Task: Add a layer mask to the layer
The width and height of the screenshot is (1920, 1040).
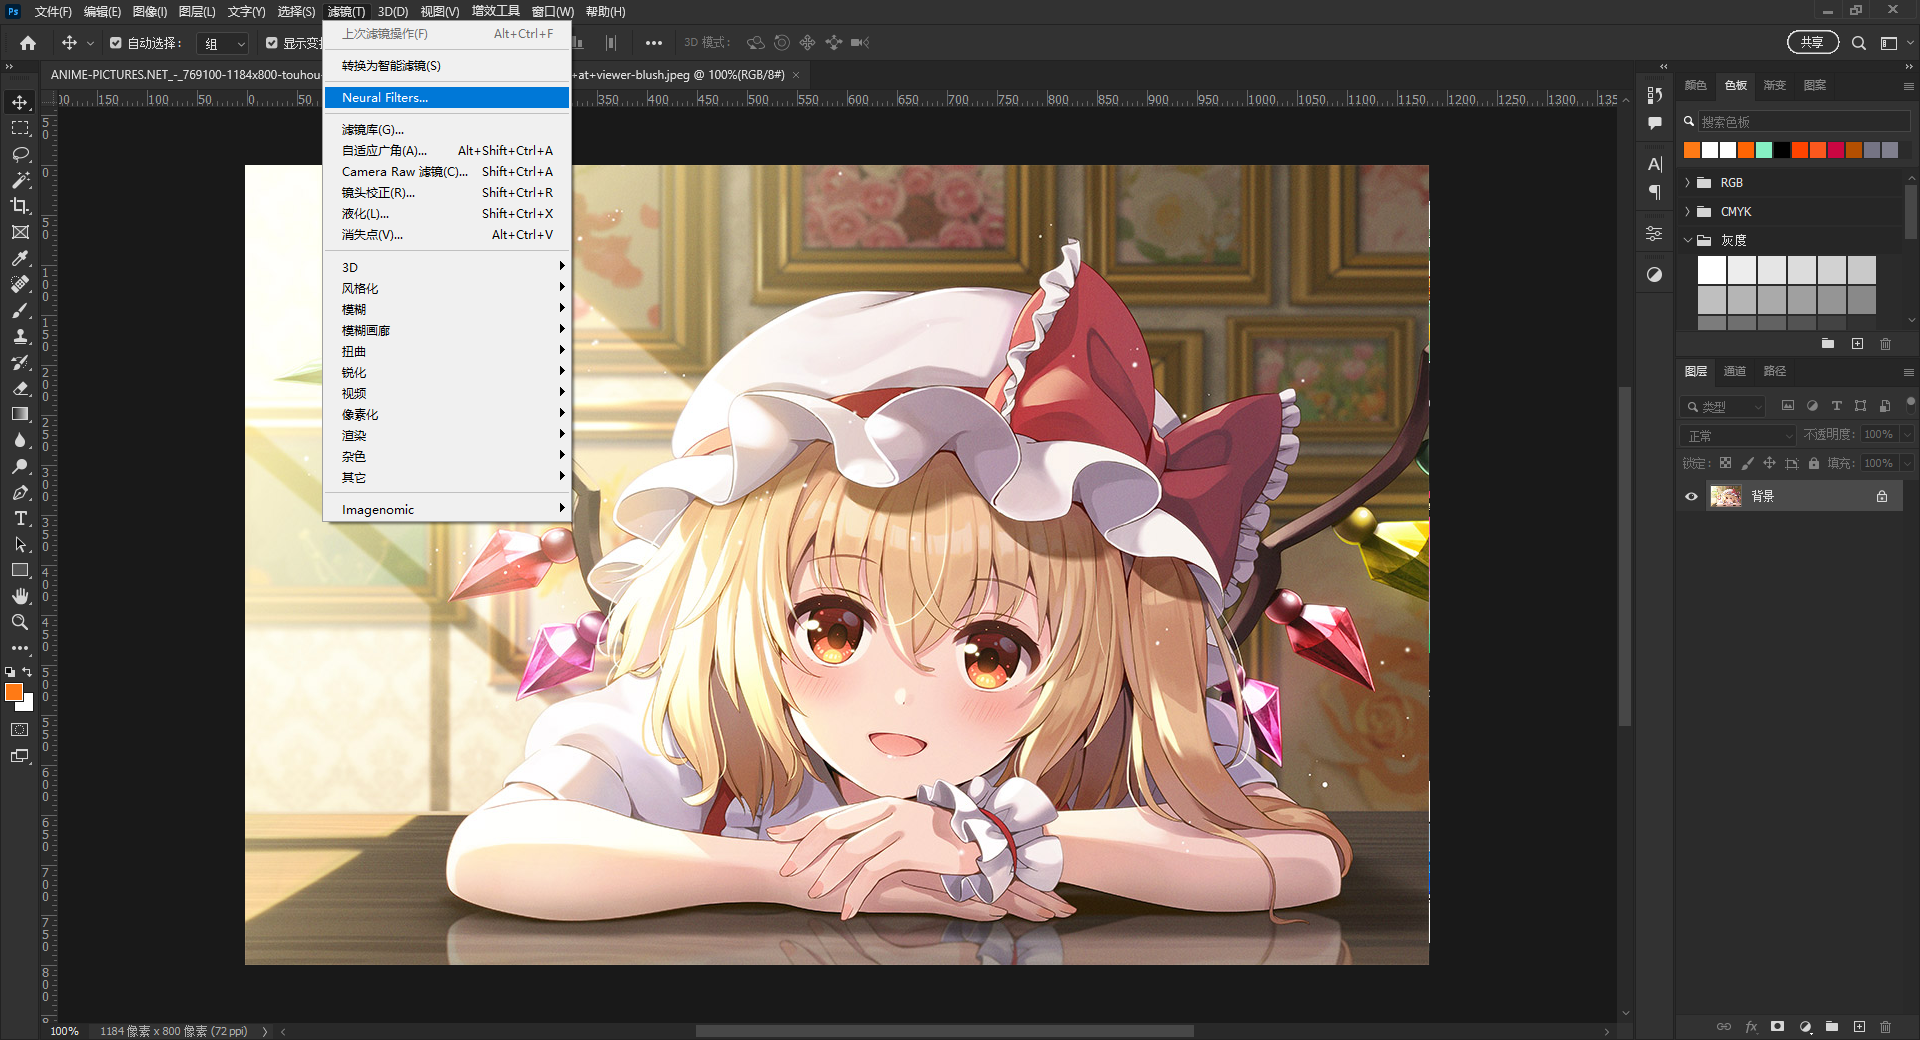Action: click(x=1777, y=1026)
